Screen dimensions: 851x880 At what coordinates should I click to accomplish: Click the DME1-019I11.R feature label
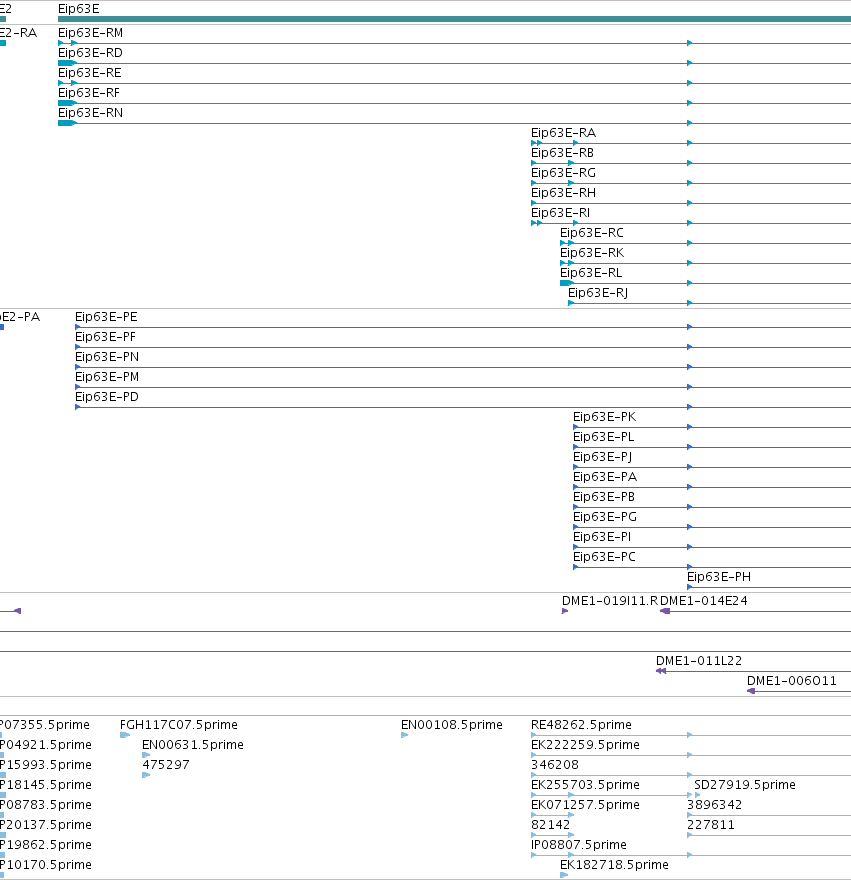pyautogui.click(x=610, y=601)
